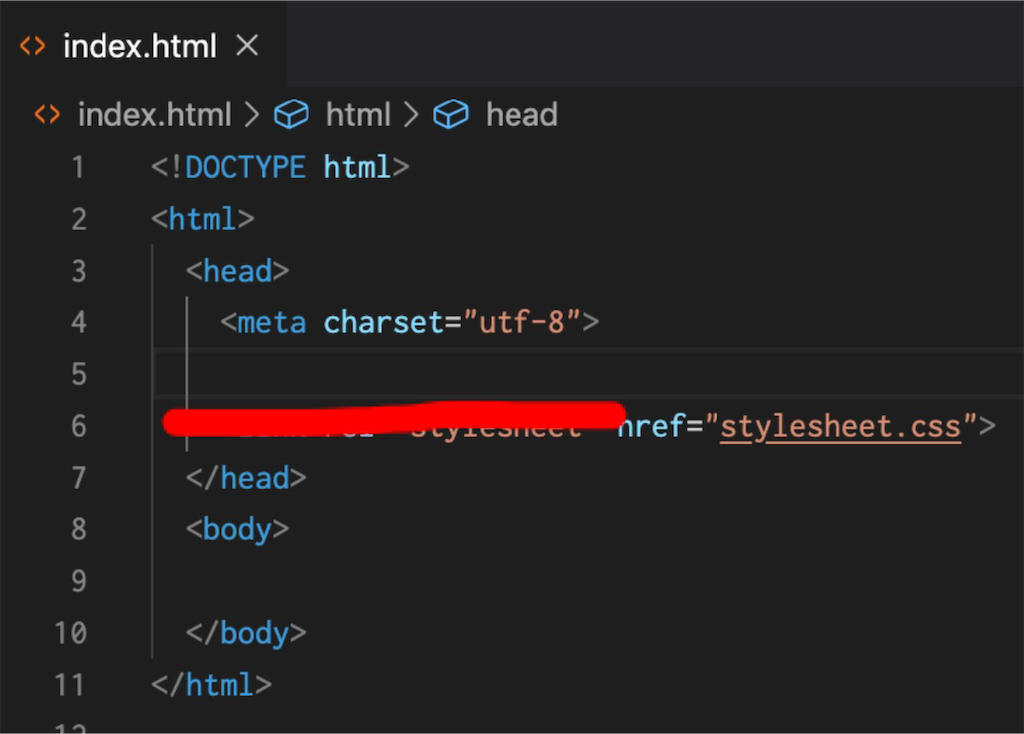The height and width of the screenshot is (734, 1024).
Task: Click the cube icon before html breadcrumb
Action: [291, 114]
